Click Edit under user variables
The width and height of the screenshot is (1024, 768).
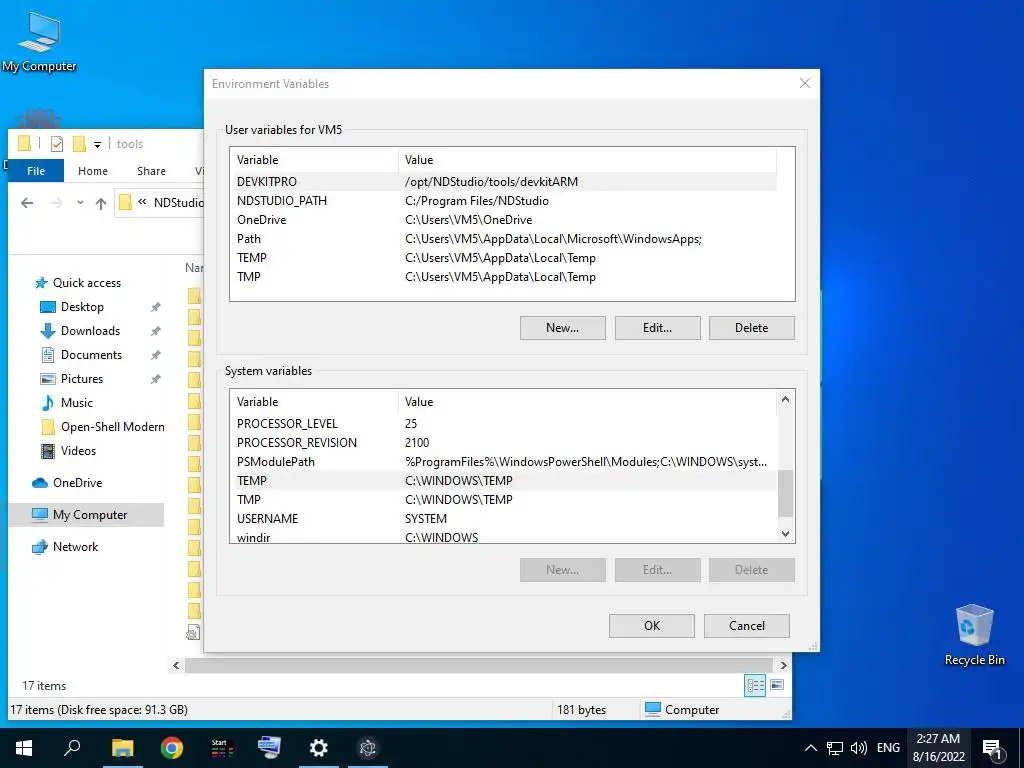[x=657, y=328]
